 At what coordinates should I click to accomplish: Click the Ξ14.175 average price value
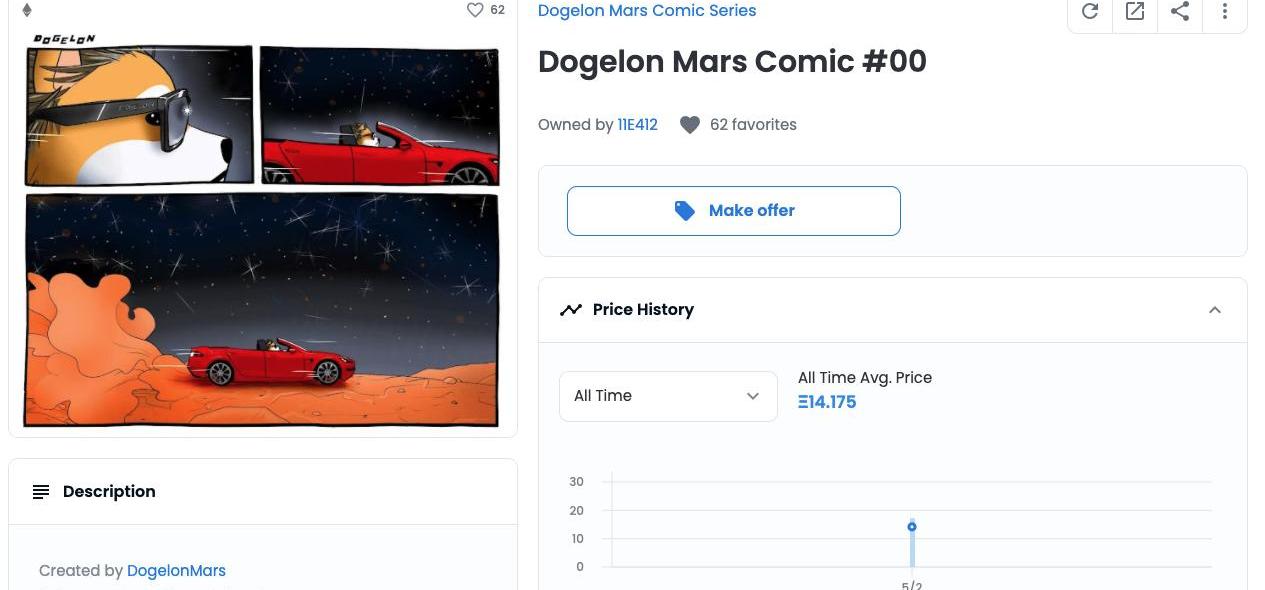pos(827,402)
